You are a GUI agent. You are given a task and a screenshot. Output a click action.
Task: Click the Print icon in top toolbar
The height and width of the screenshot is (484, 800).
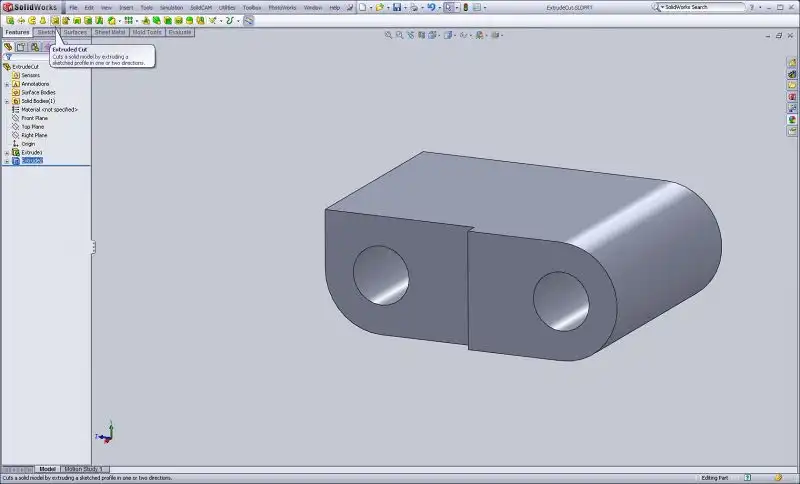[413, 7]
